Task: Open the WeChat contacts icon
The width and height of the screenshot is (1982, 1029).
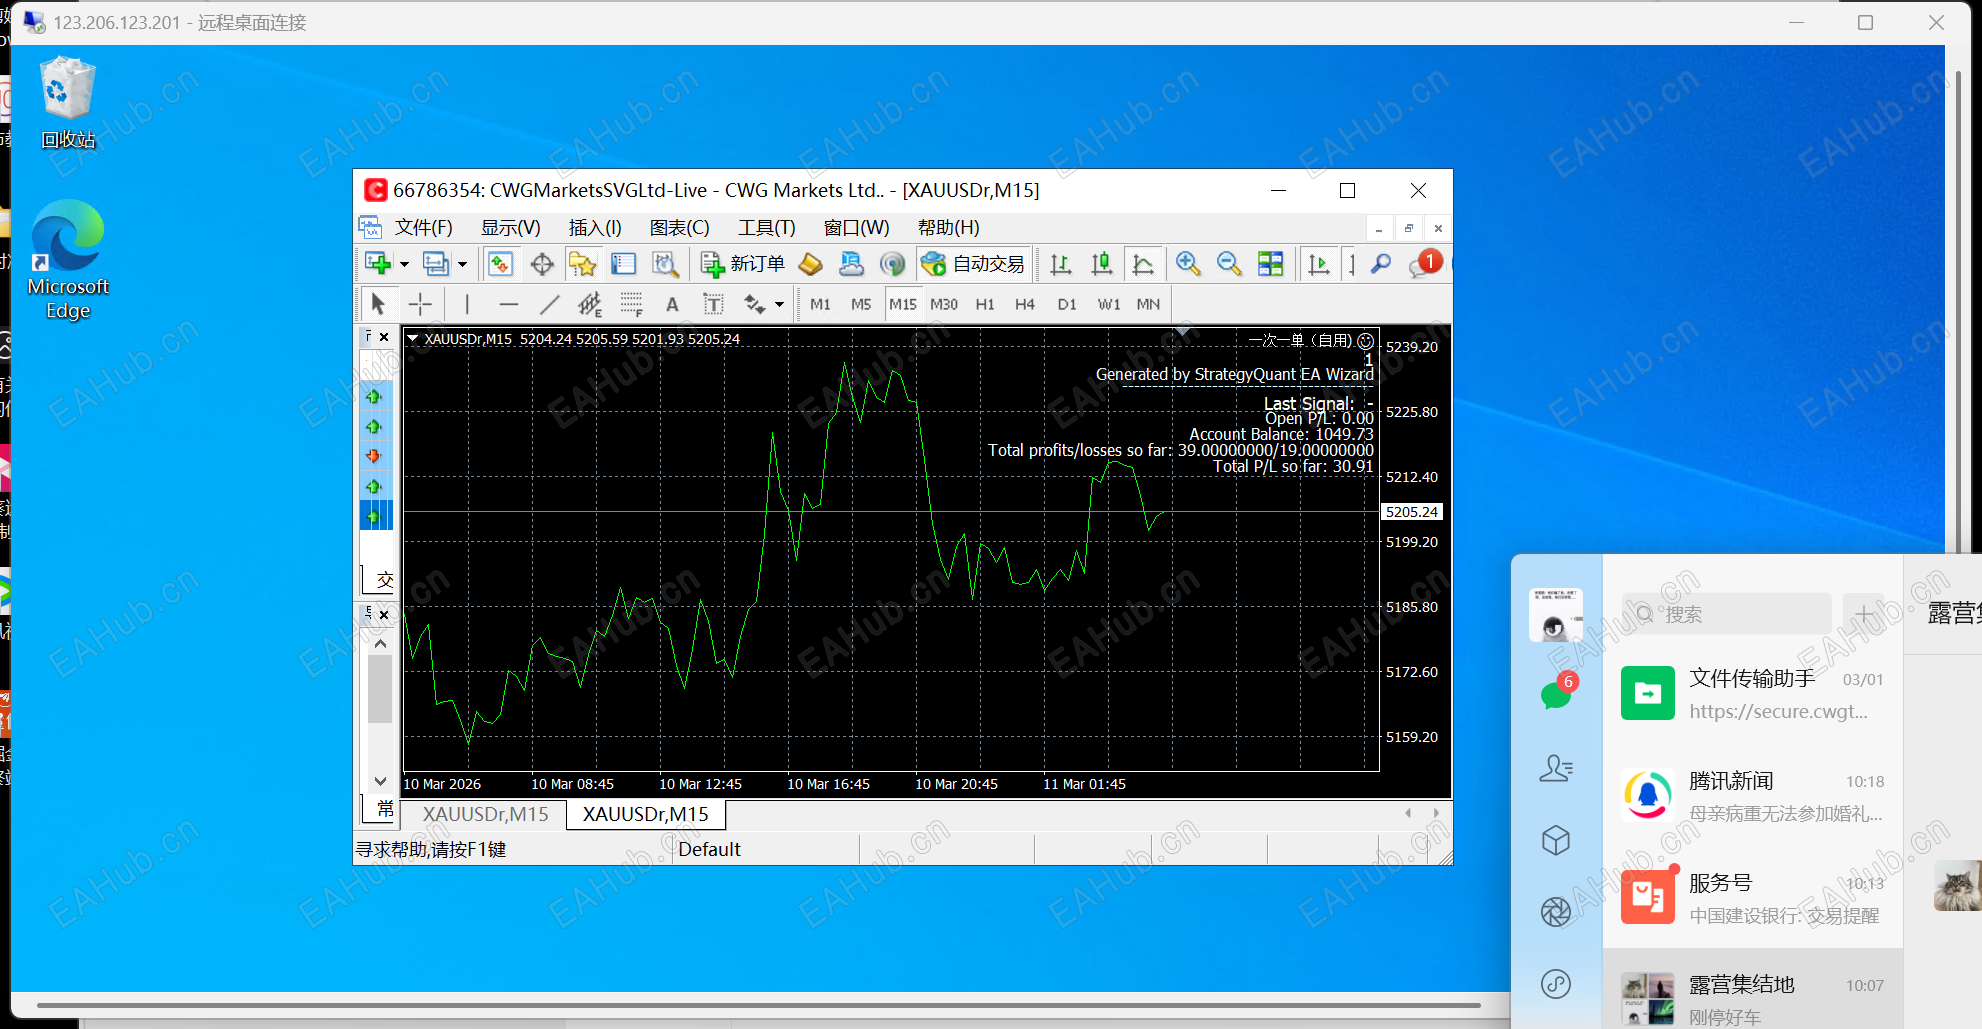Action: tap(1556, 768)
